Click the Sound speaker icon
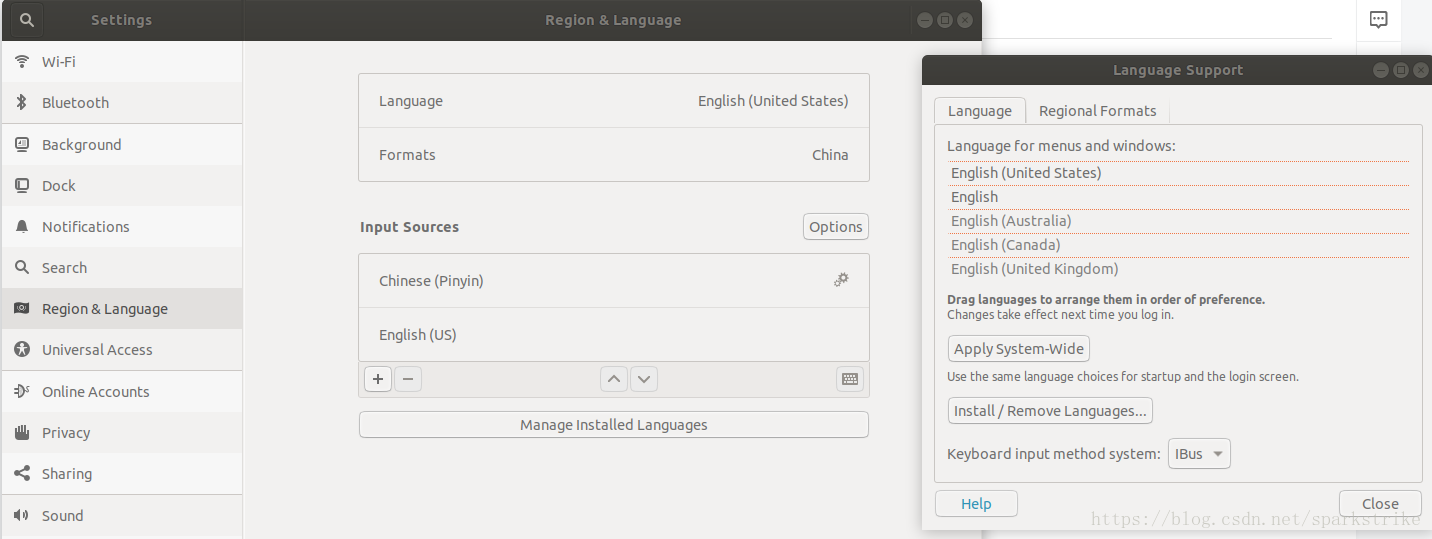1432x539 pixels. (x=22, y=515)
